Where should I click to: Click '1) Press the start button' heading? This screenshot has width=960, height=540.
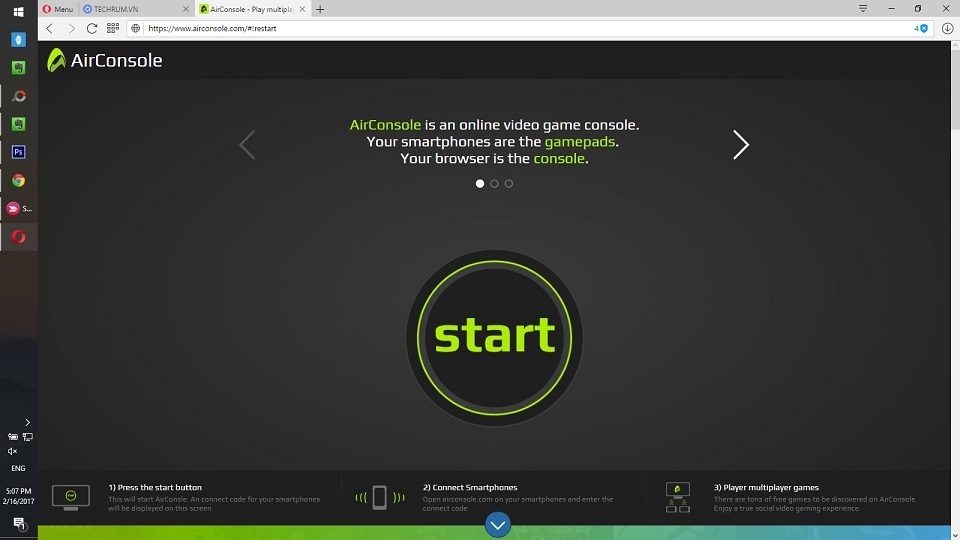click(x=155, y=487)
